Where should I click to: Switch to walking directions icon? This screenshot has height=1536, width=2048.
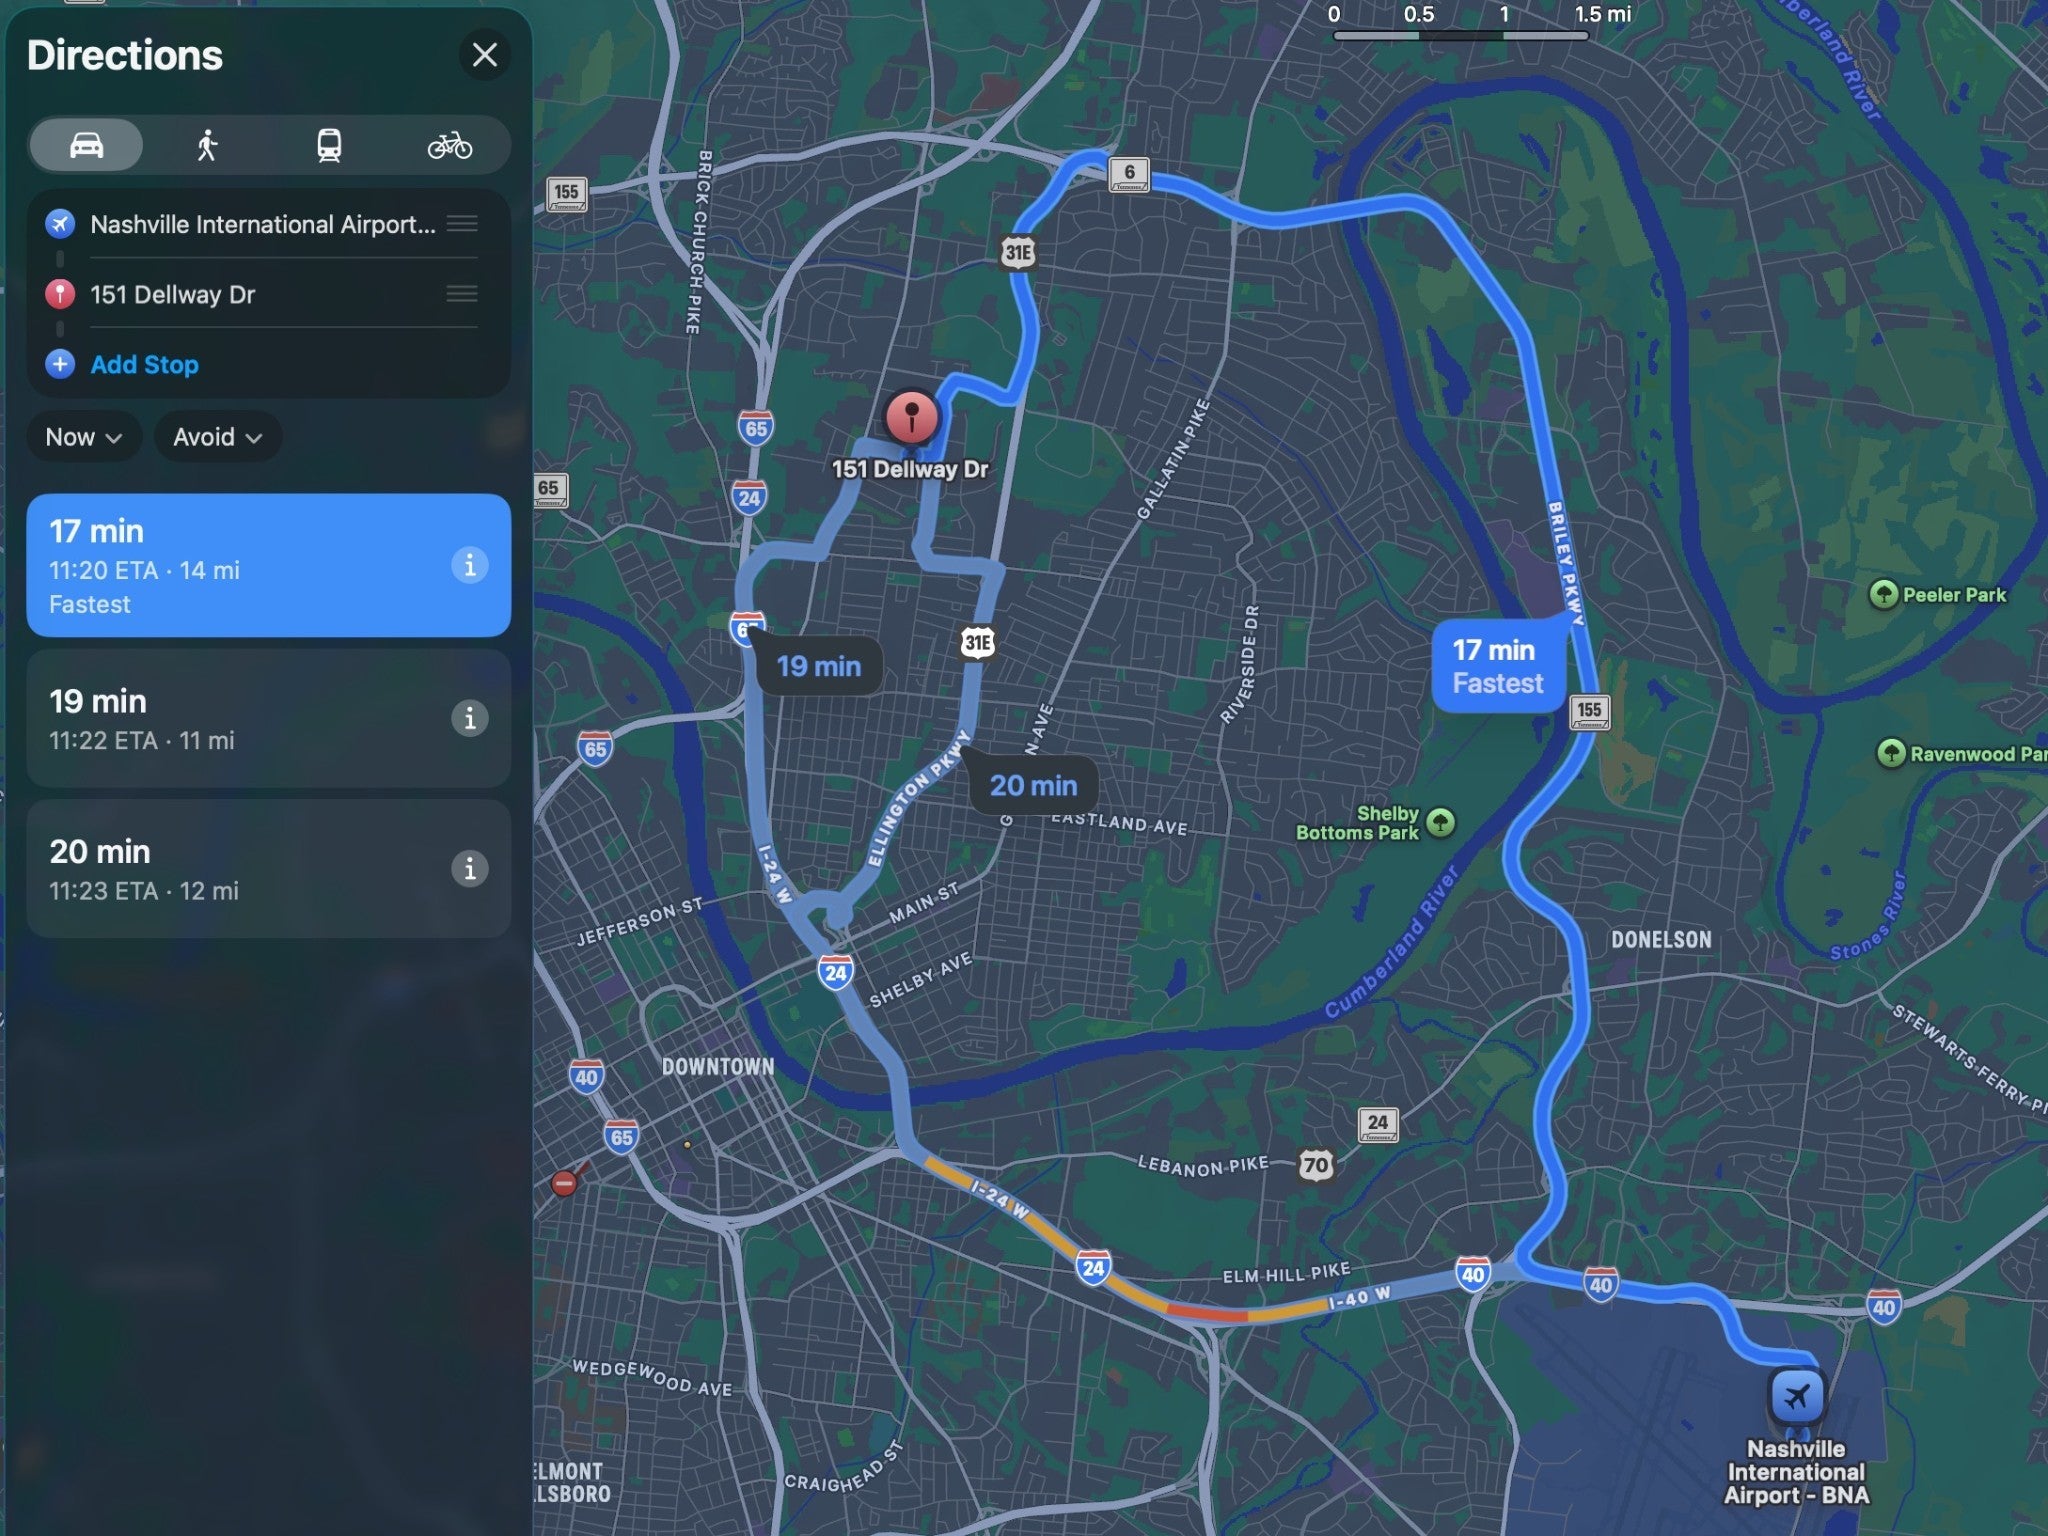207,146
